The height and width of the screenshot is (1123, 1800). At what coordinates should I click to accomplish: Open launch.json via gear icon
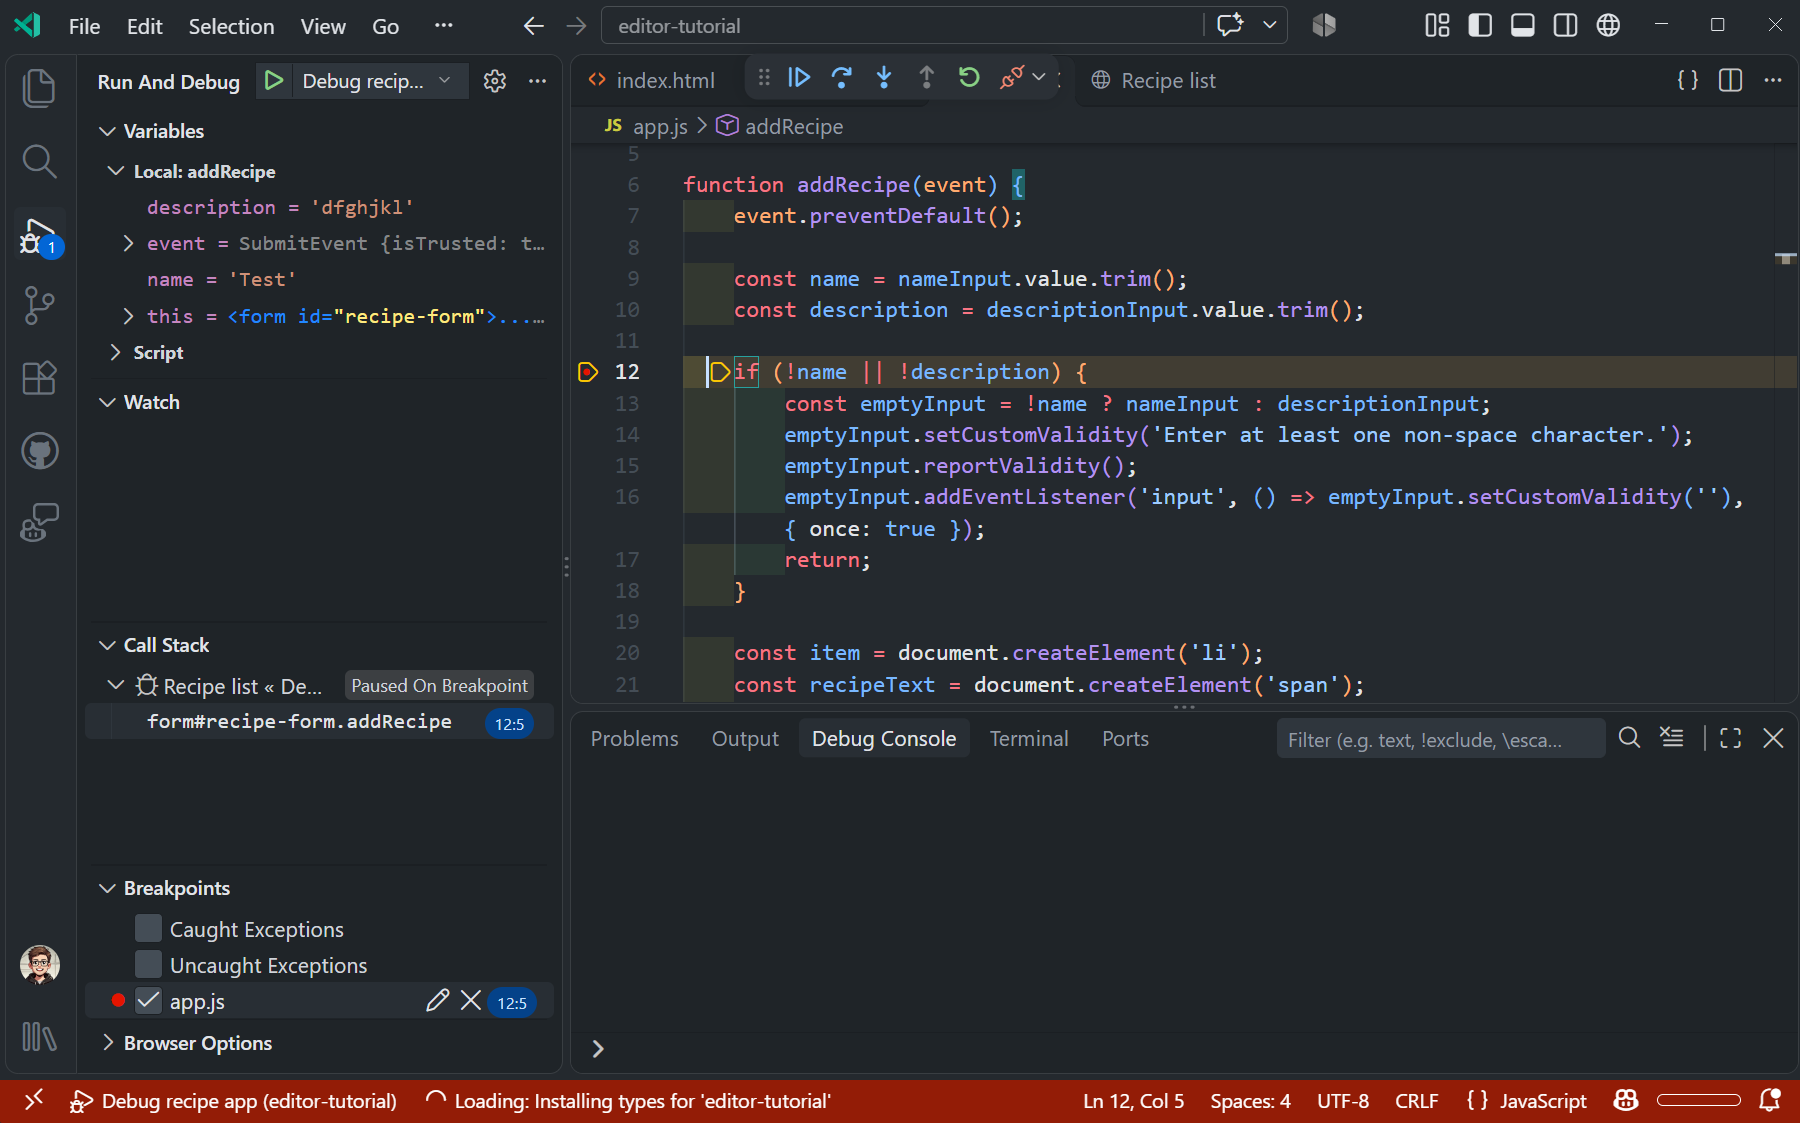495,81
